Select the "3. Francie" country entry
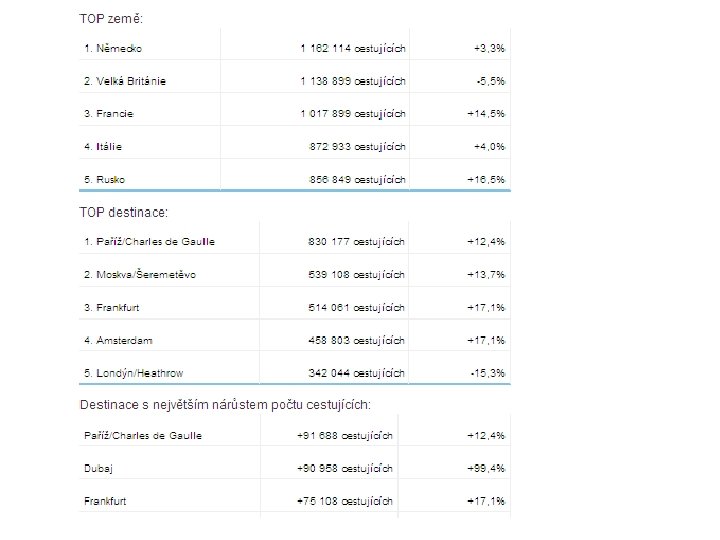 (109, 114)
